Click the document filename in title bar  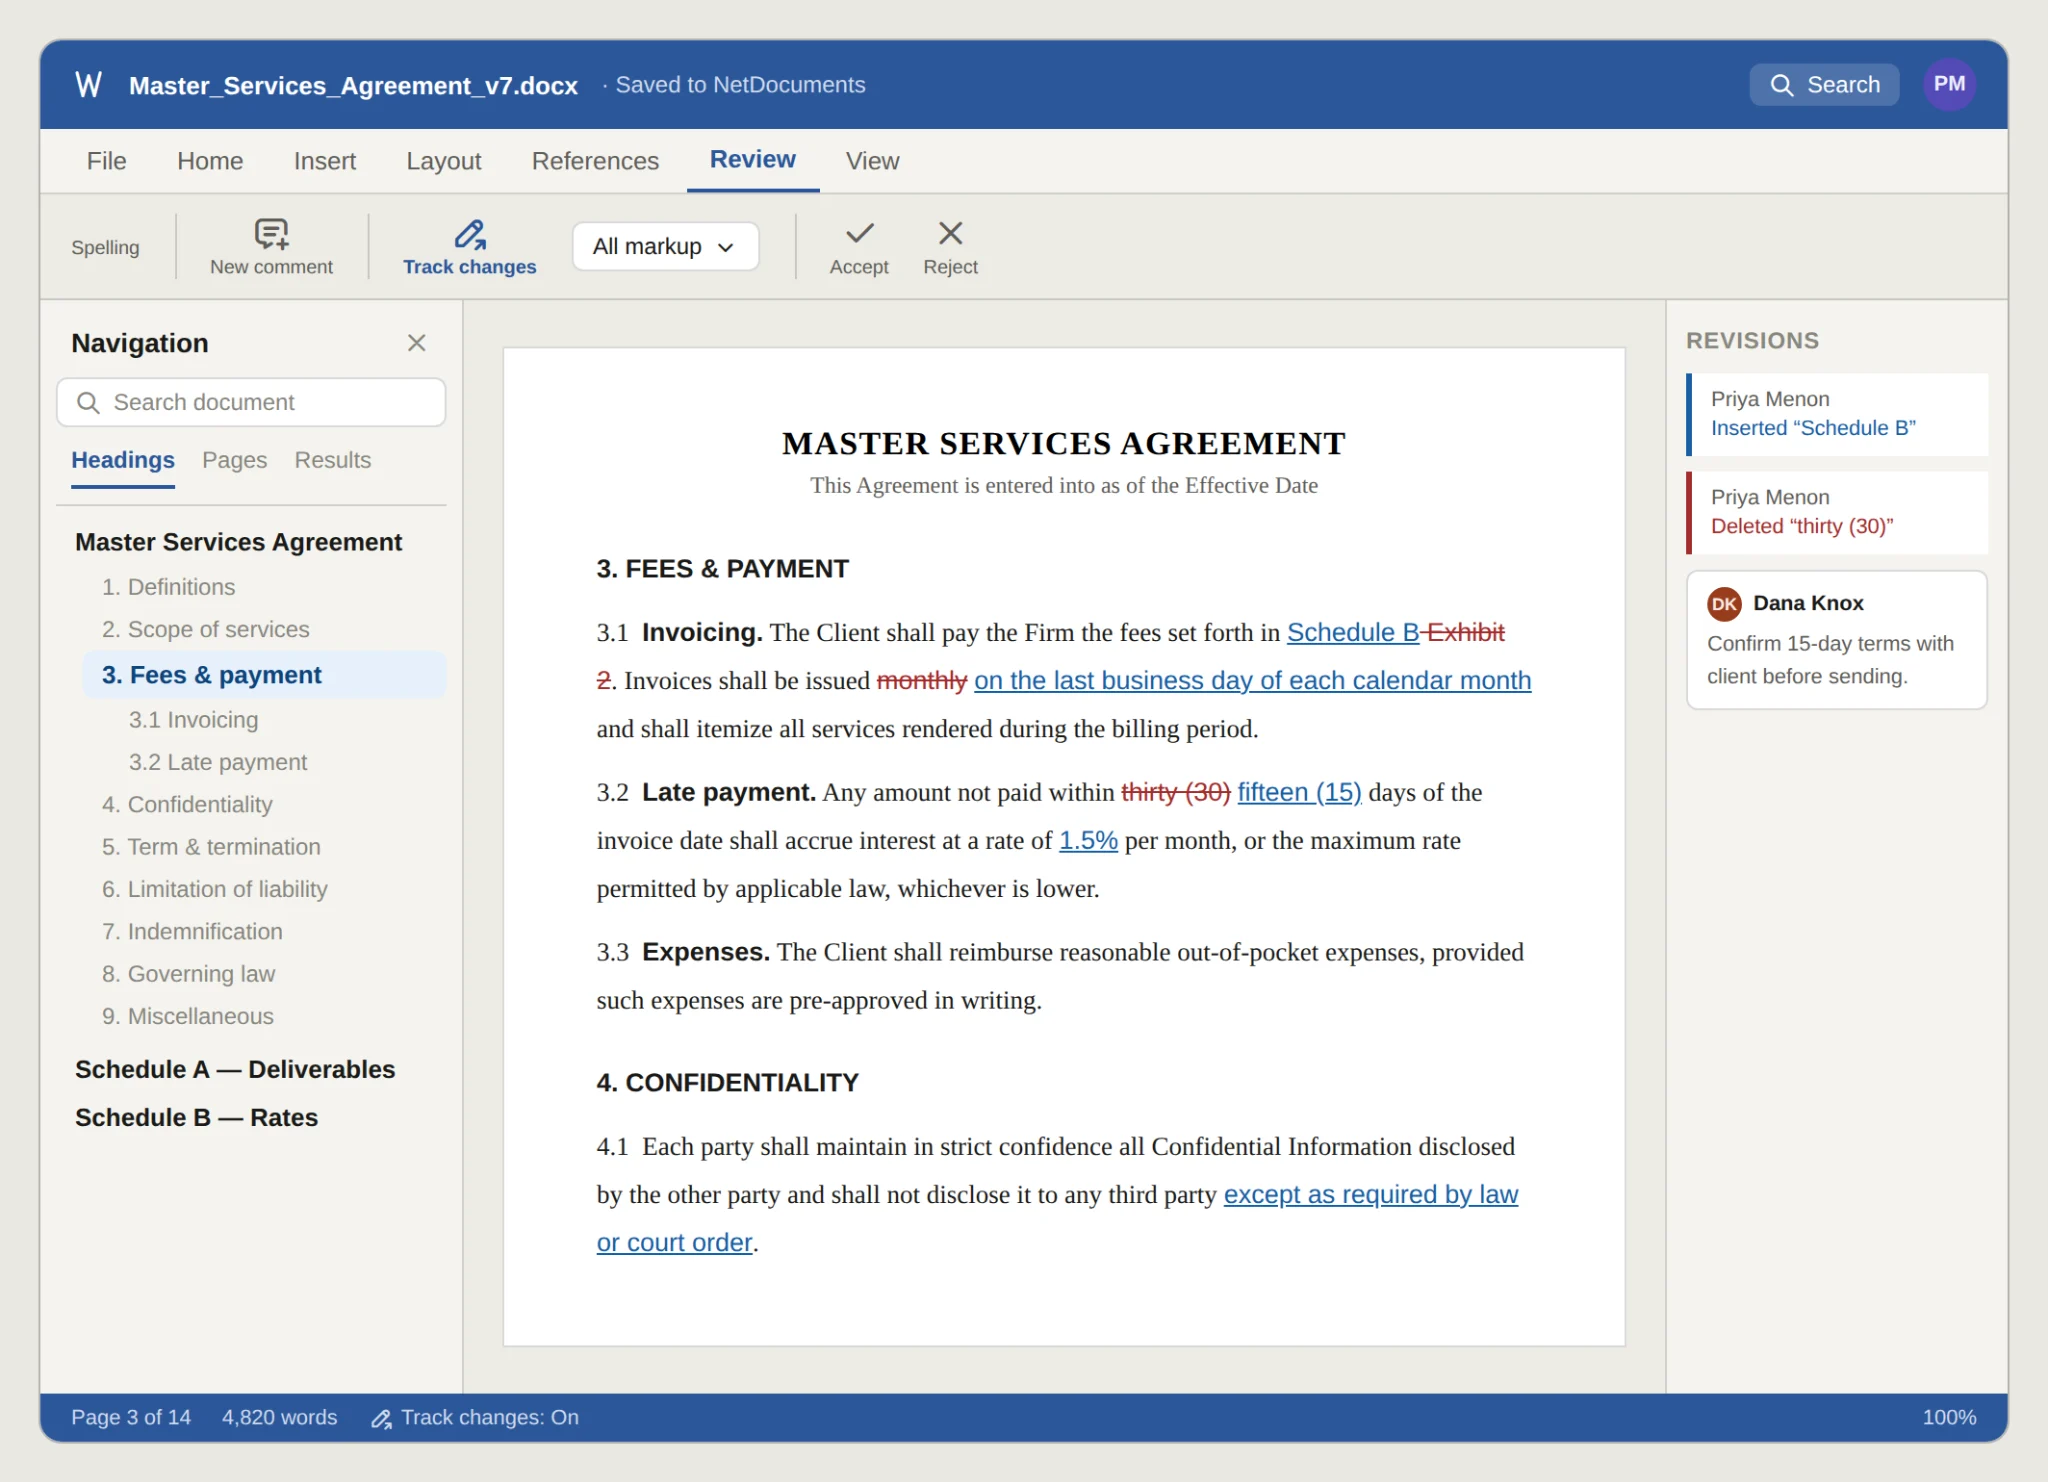pos(353,85)
